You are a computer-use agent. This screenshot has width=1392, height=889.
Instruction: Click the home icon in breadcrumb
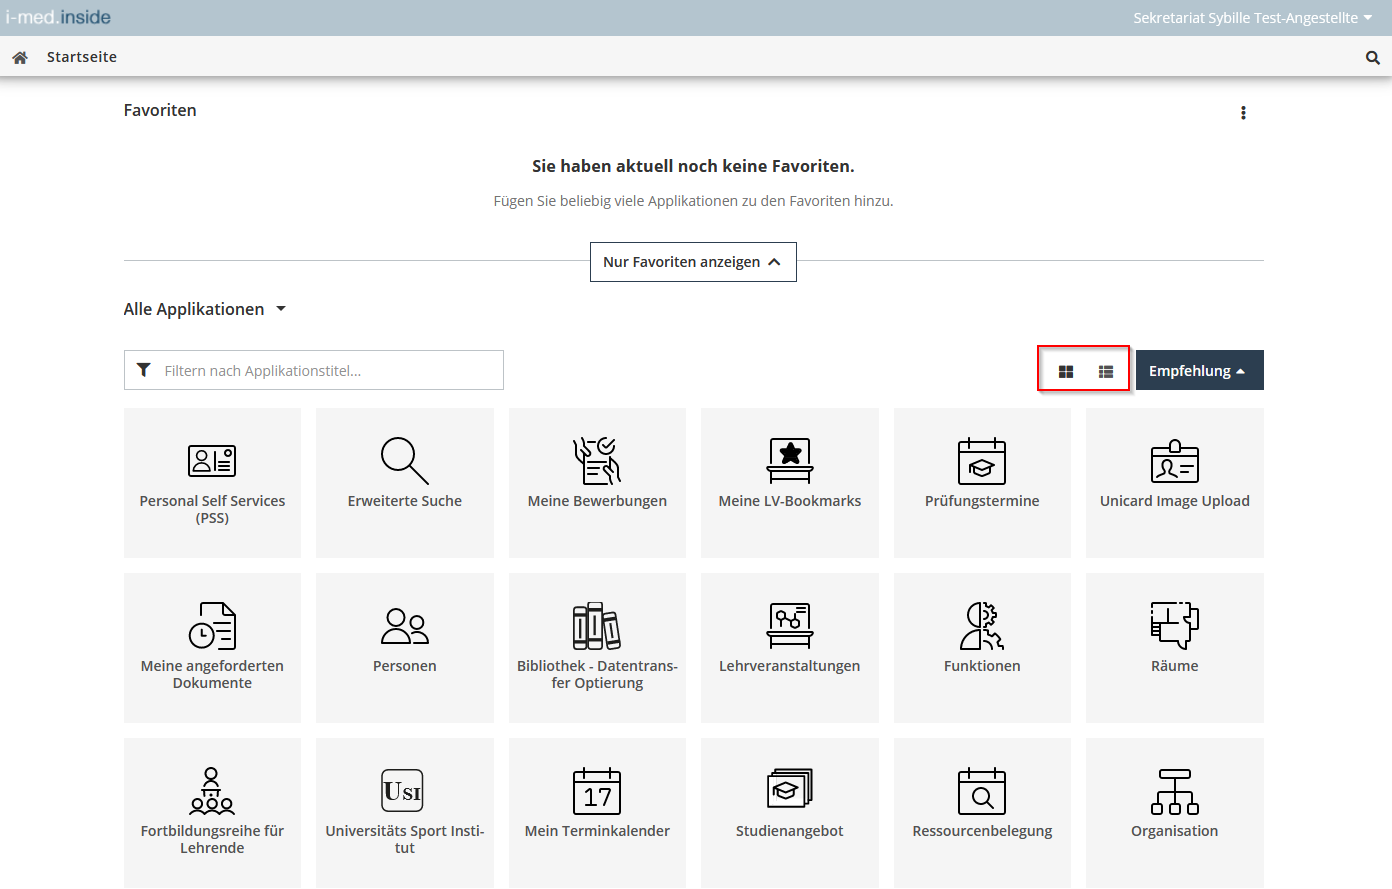tap(20, 58)
